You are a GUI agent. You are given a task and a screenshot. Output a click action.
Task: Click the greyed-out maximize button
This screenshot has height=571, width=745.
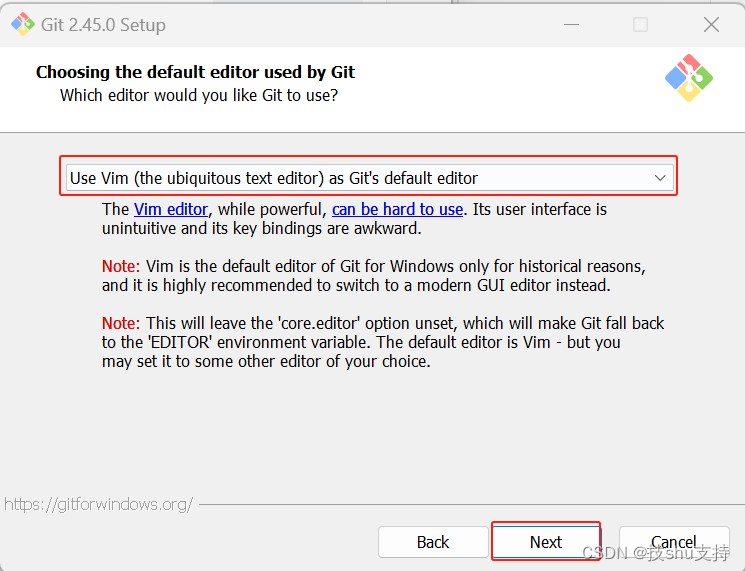[640, 24]
